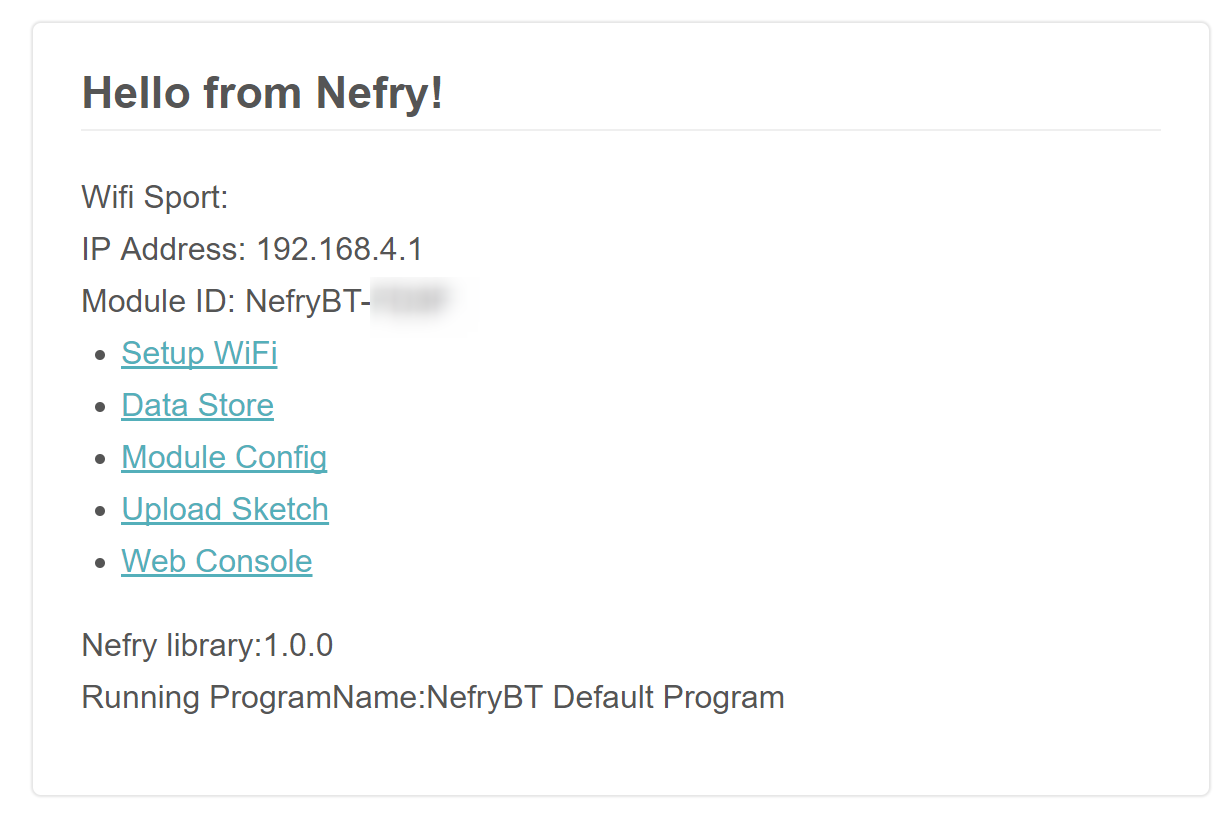This screenshot has height=826, width=1229.
Task: Click the "Wifi Sport:" label text
Action: (155, 198)
